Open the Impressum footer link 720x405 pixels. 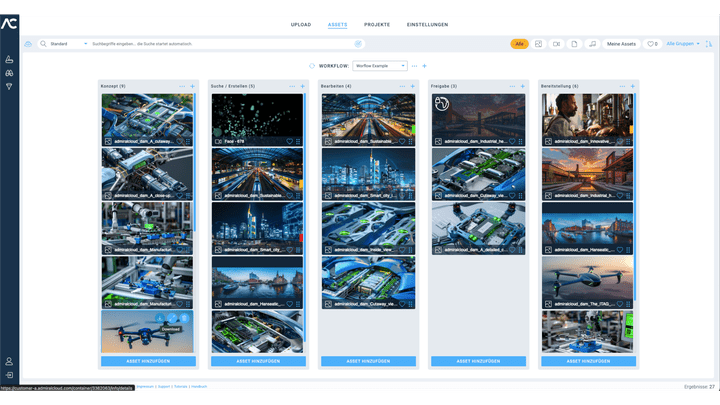(x=145, y=387)
